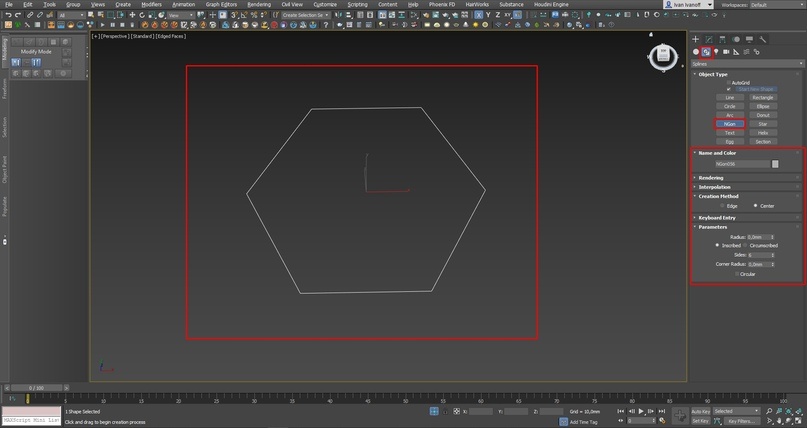The width and height of the screenshot is (807, 428).
Task: Click the Play Animation button
Action: (x=641, y=411)
